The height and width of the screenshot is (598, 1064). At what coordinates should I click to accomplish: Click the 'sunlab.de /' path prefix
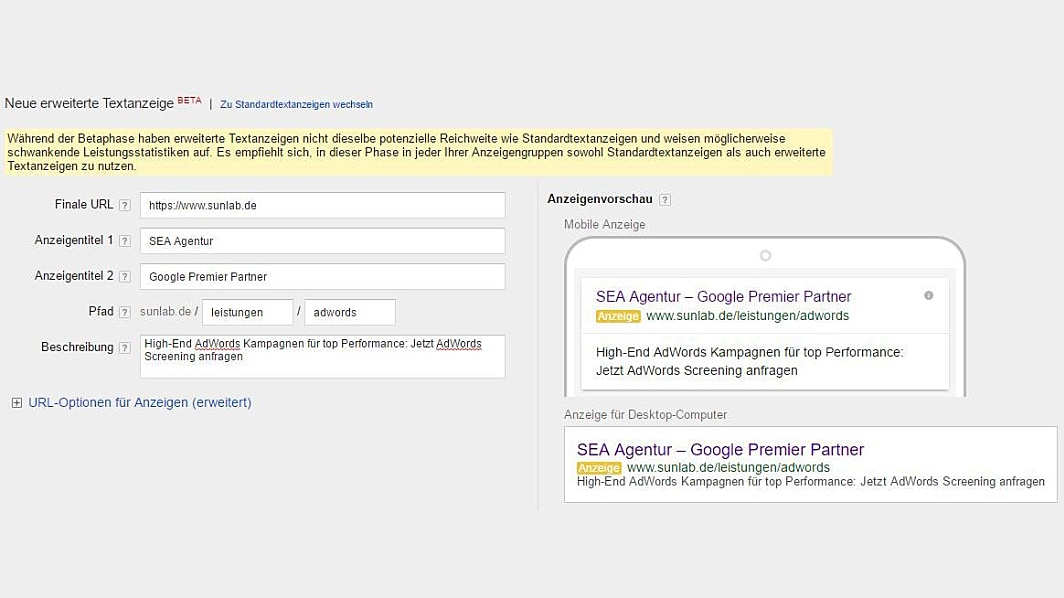click(169, 312)
